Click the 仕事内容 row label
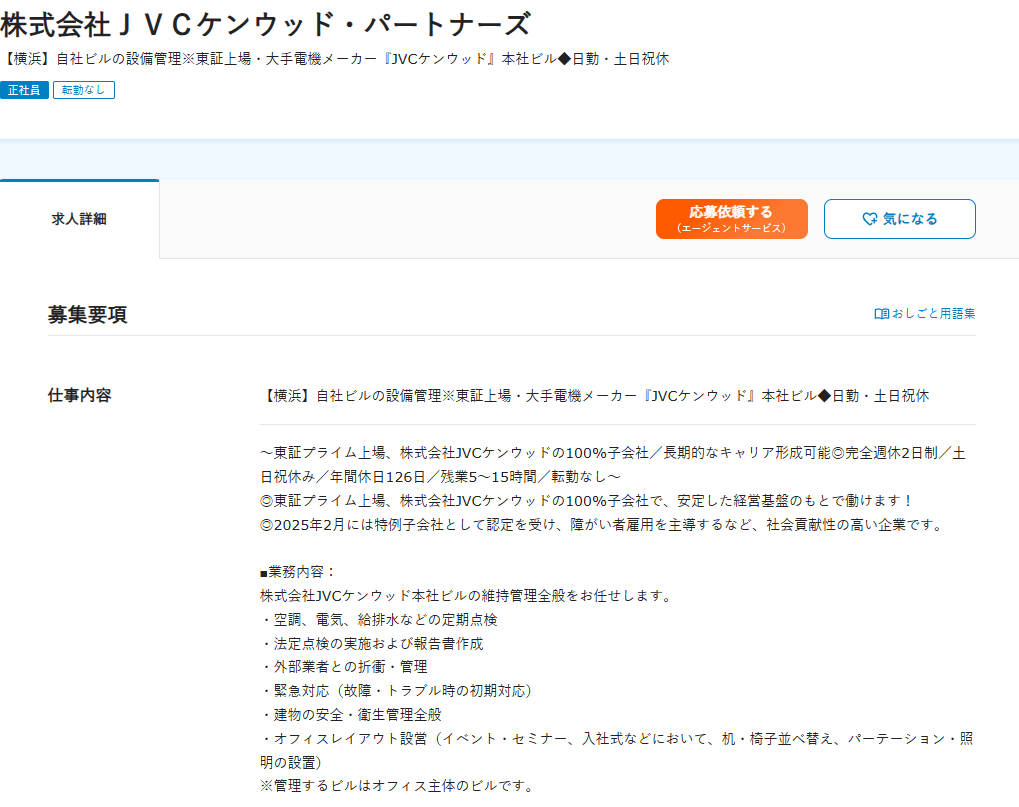1019x807 pixels. coord(80,395)
